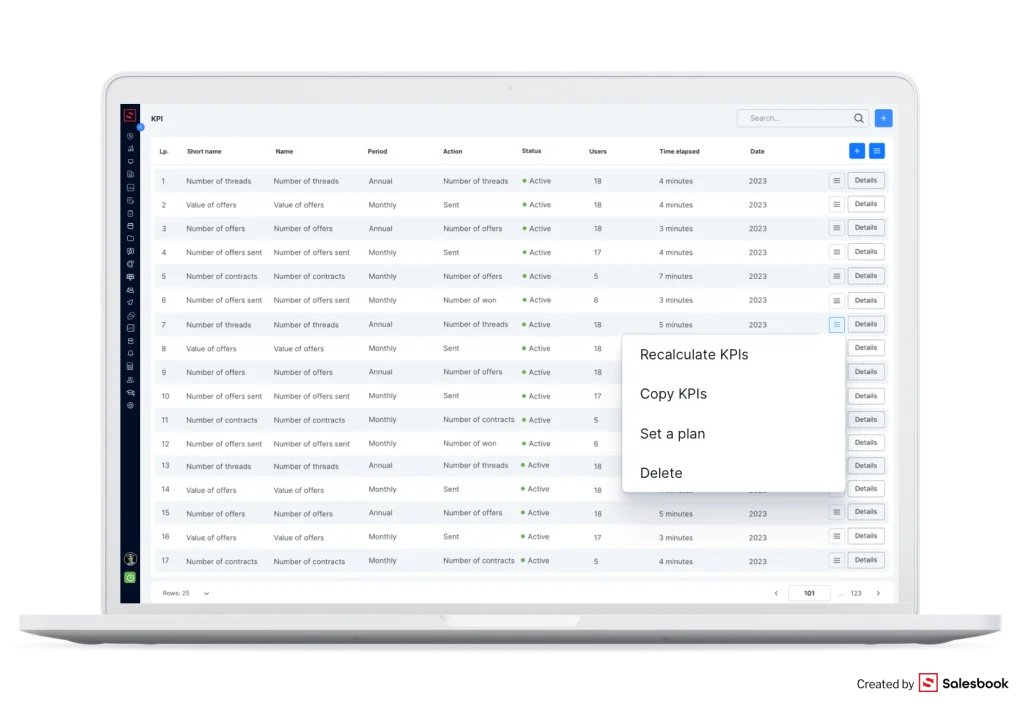Open the settings gear in the sidebar
This screenshot has width=1024, height=706.
tap(131, 405)
